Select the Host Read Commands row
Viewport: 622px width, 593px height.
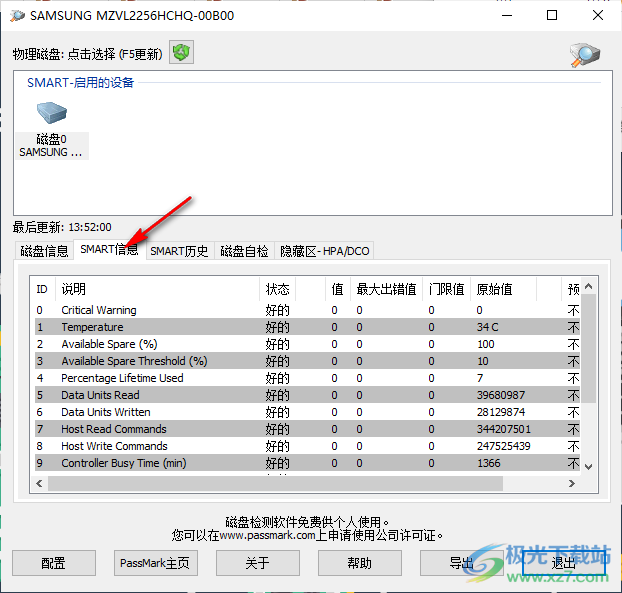307,429
